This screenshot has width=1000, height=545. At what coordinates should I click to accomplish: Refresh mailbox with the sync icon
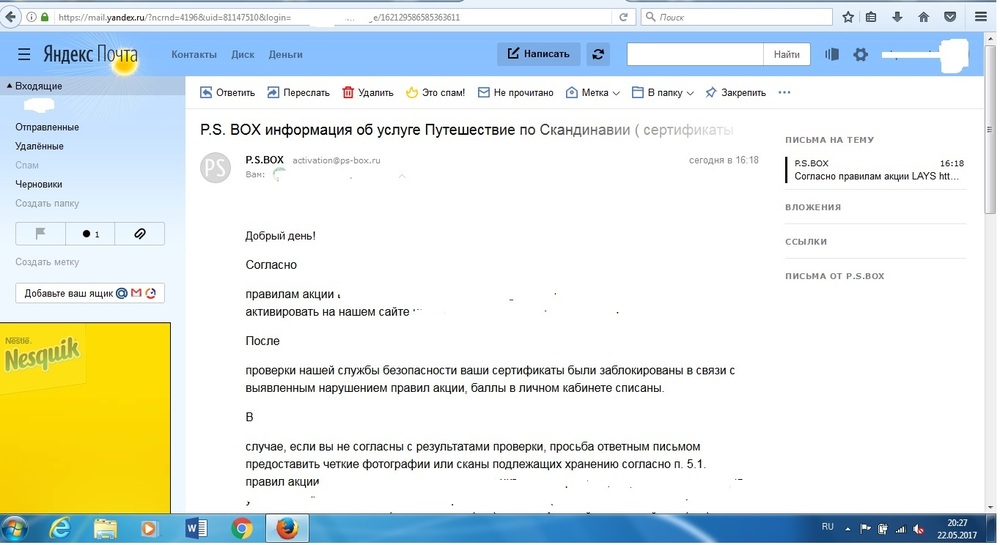click(x=598, y=54)
